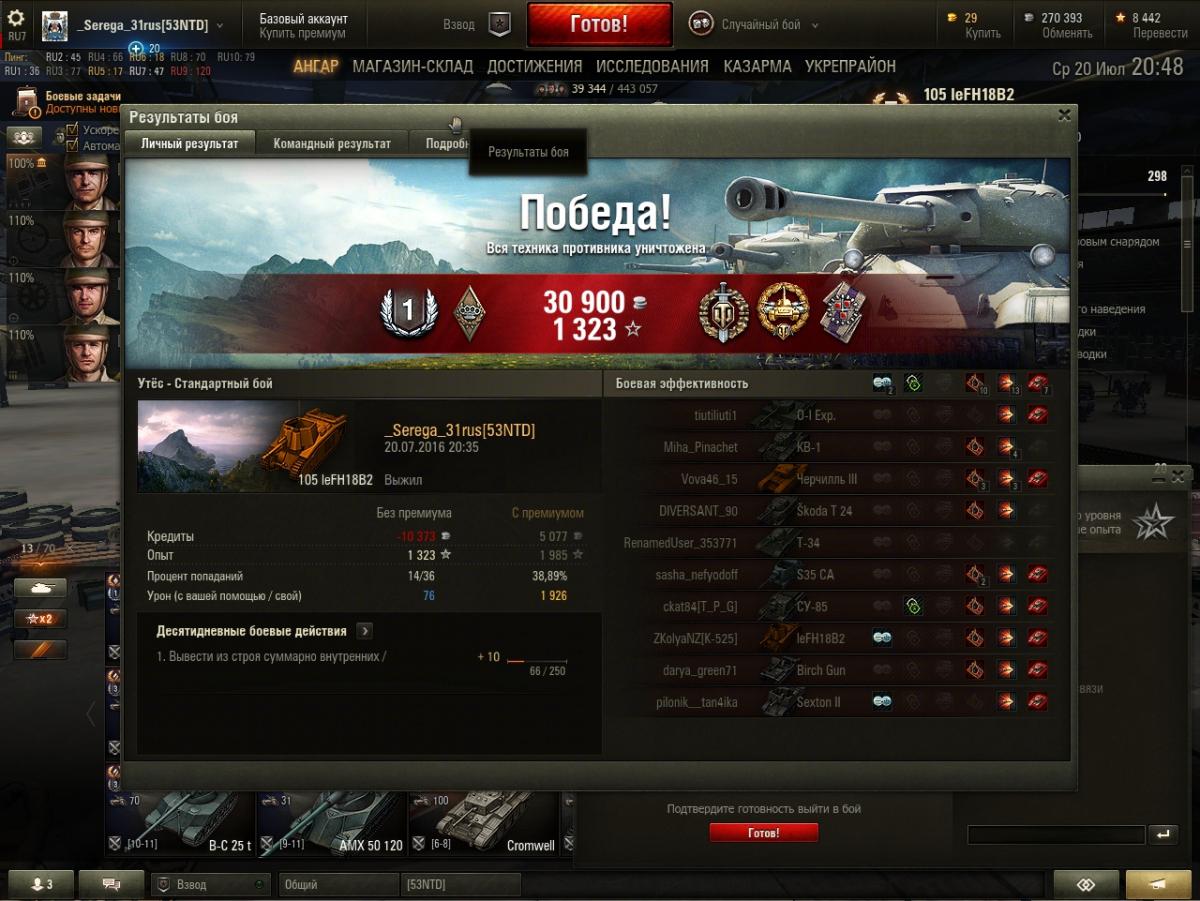Open the crew operations button above the crew list
This screenshot has height=901, width=1200.
coord(23,137)
